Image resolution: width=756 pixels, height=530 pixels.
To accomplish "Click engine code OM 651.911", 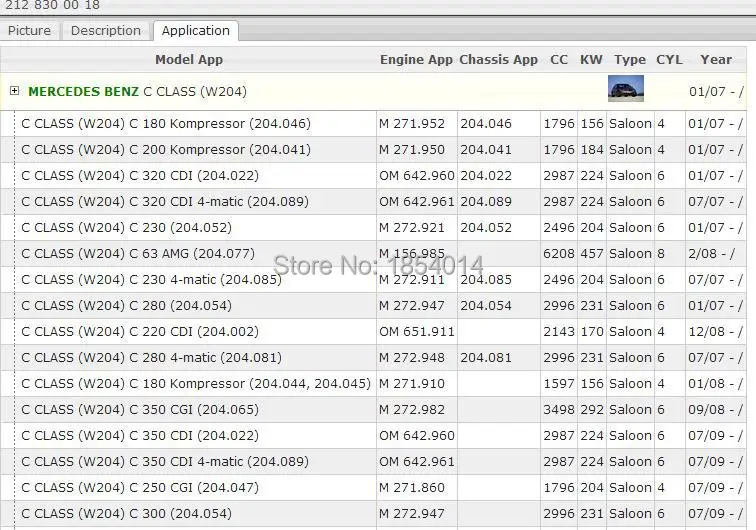I will click(x=417, y=332).
